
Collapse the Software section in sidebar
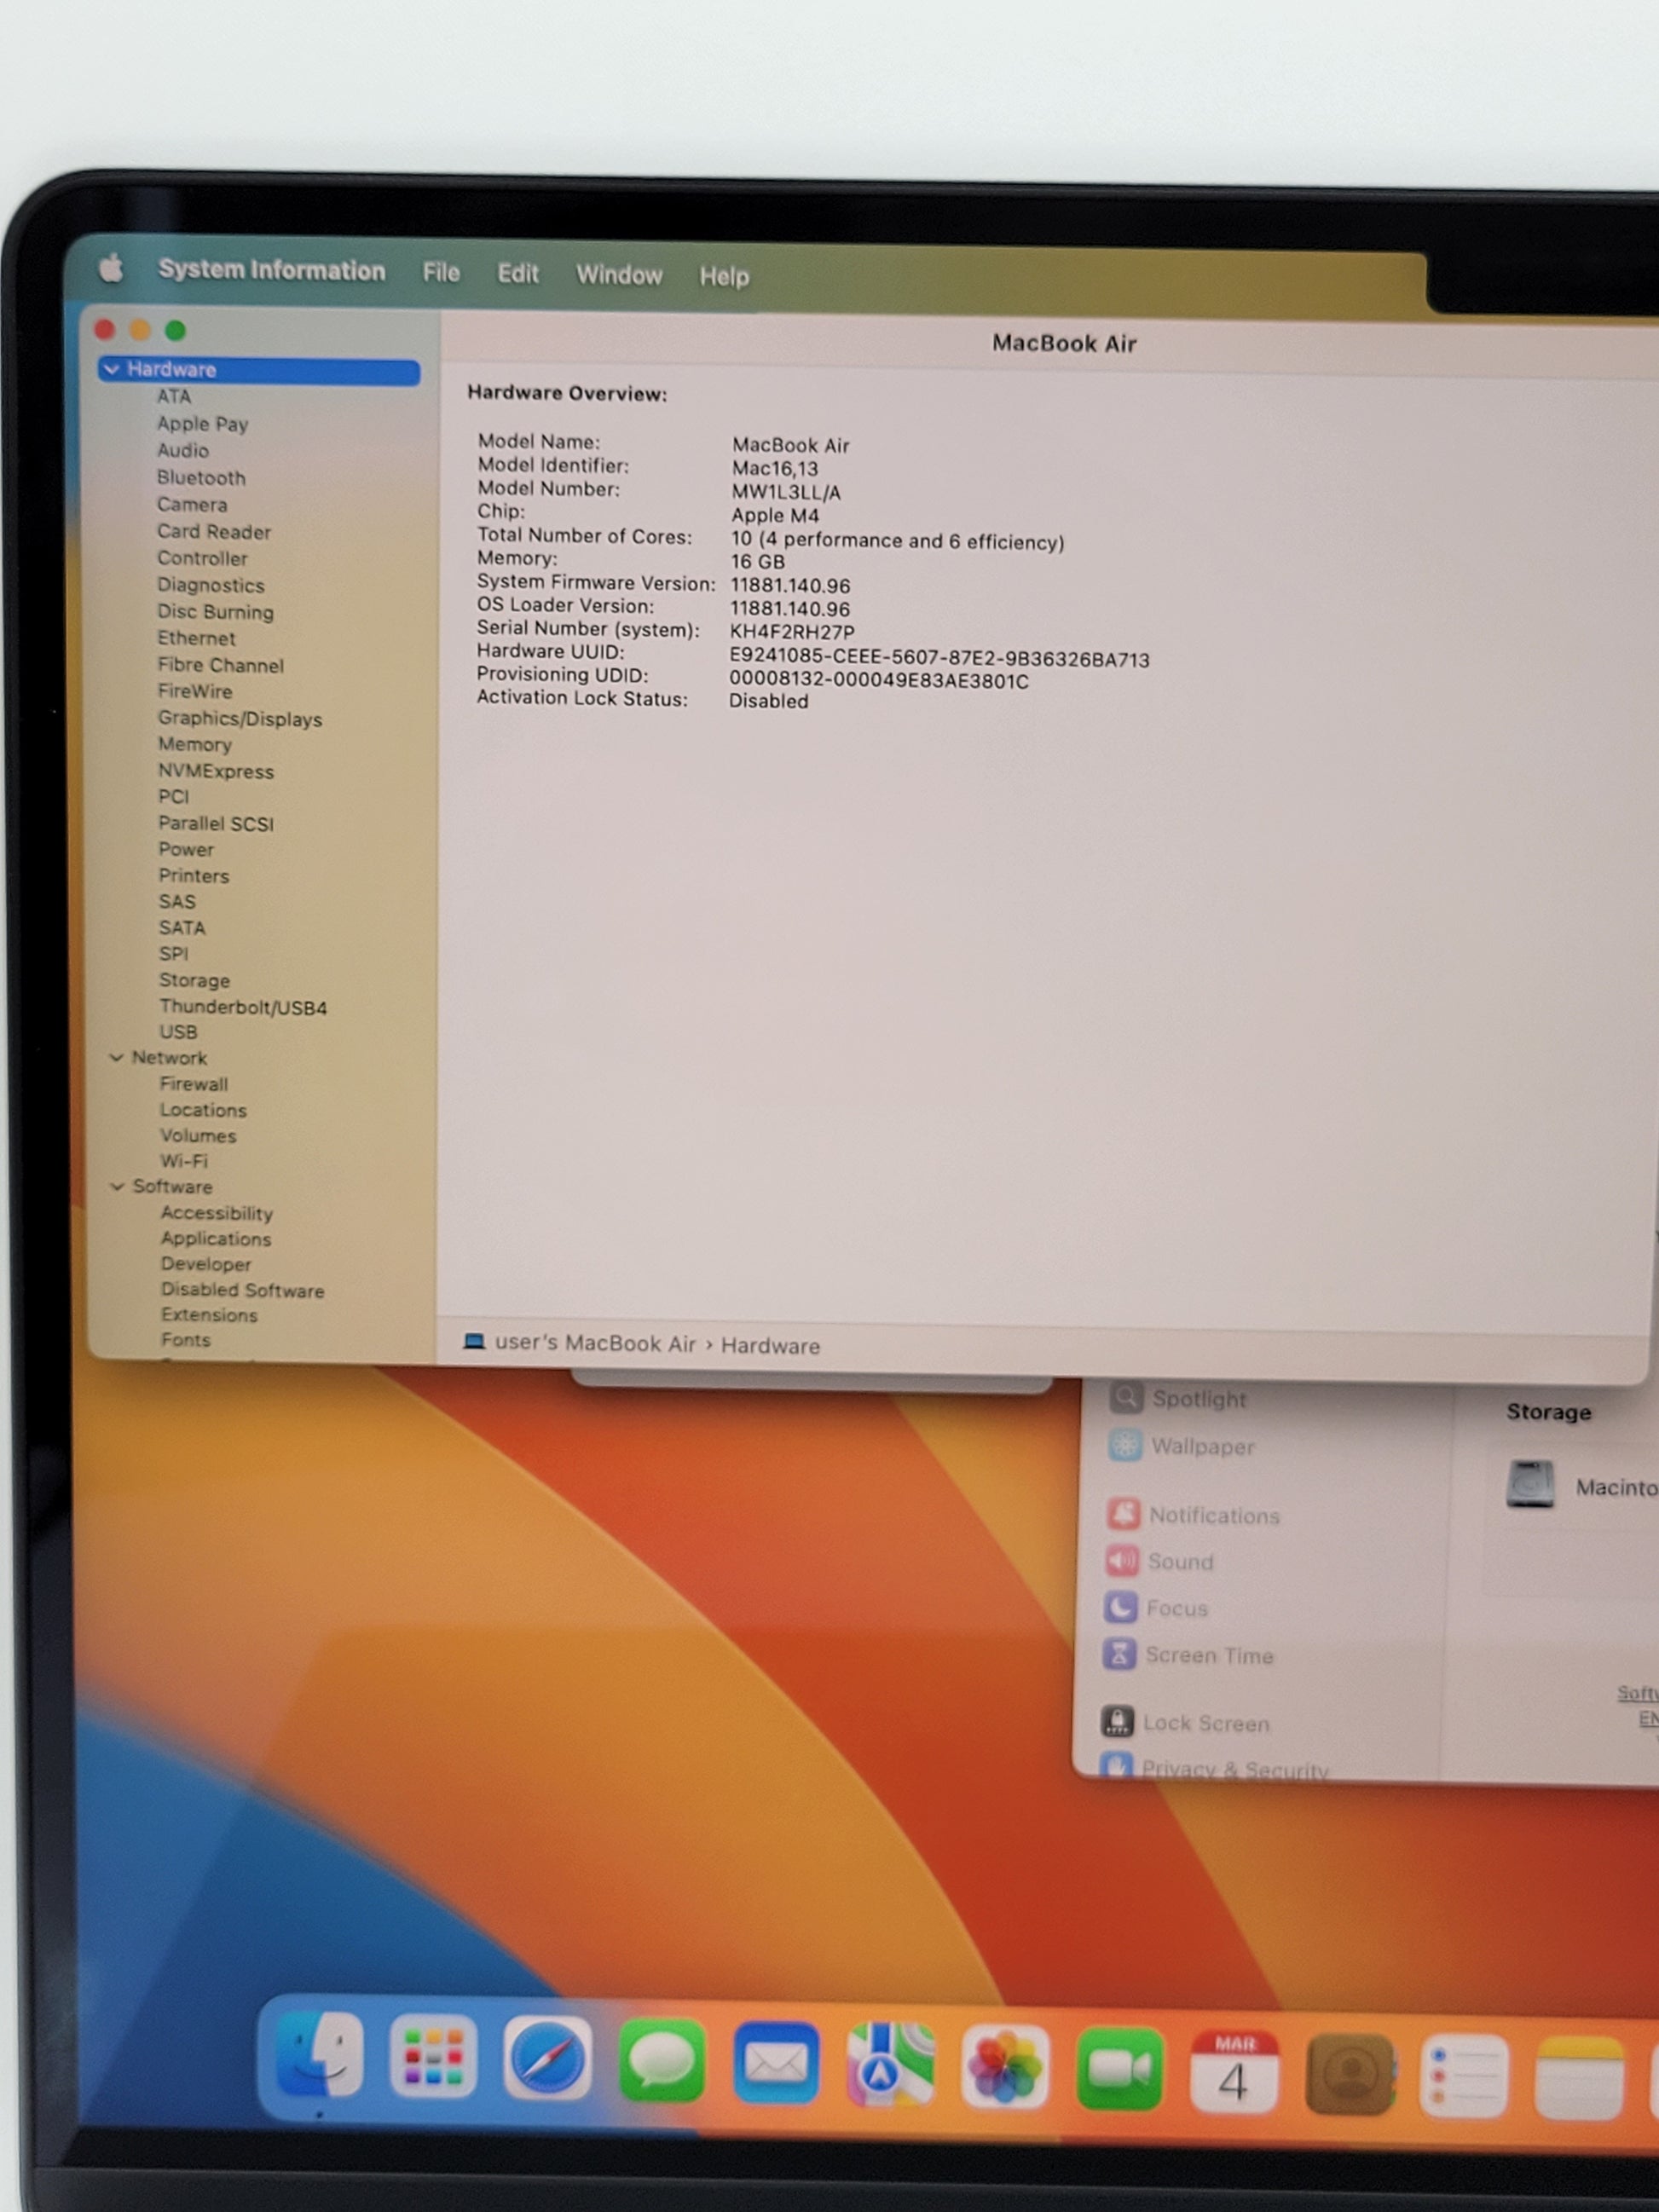(117, 1187)
